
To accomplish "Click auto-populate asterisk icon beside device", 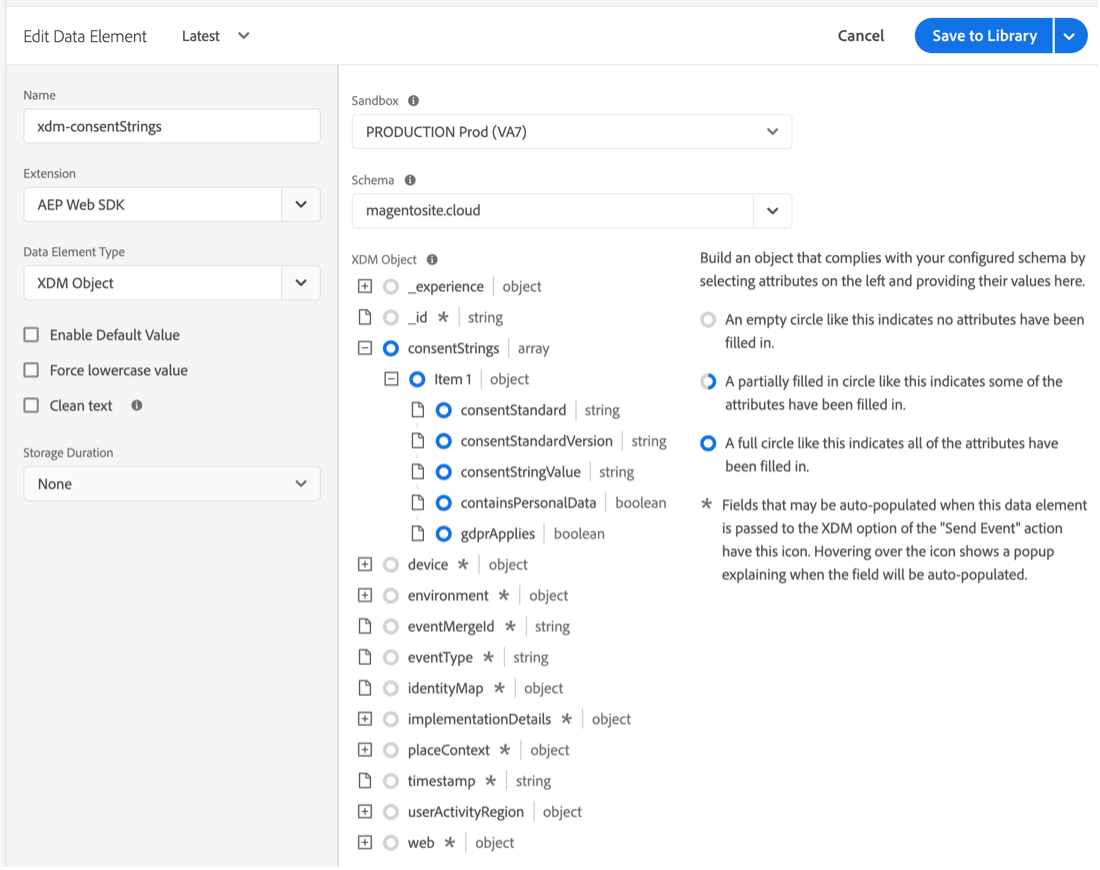I will [x=463, y=565].
